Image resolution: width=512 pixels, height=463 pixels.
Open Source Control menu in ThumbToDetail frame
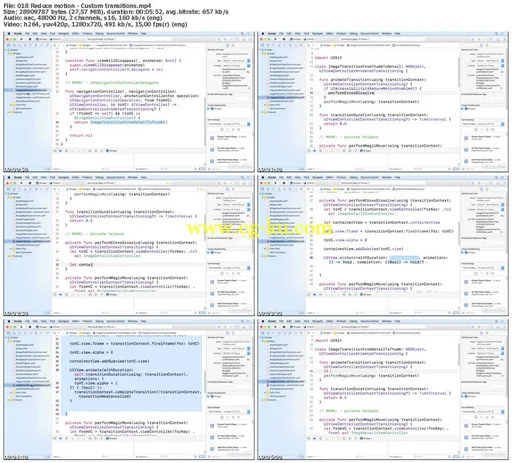tap(370, 34)
